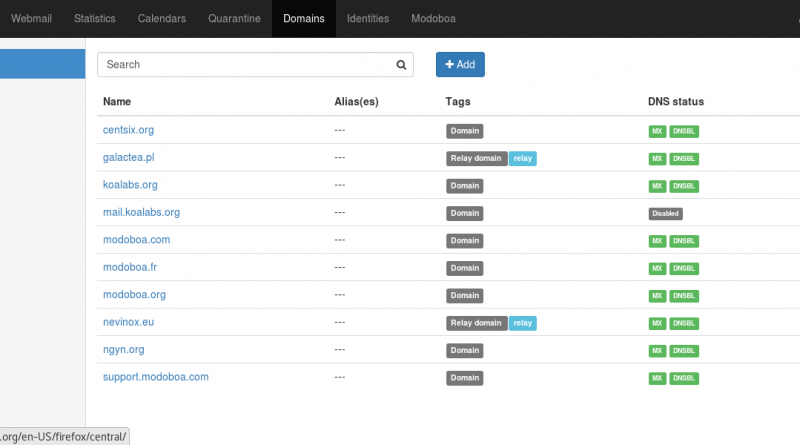
Task: Type in the Search input field
Action: click(x=245, y=65)
